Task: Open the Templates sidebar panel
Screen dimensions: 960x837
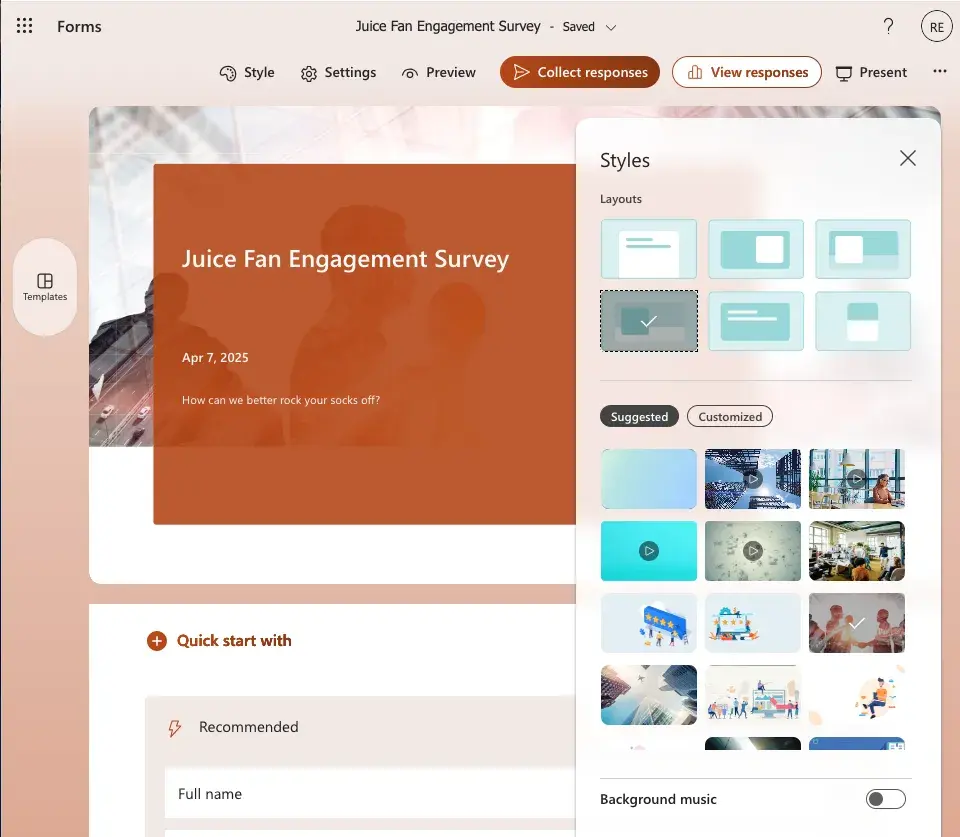Action: point(45,288)
